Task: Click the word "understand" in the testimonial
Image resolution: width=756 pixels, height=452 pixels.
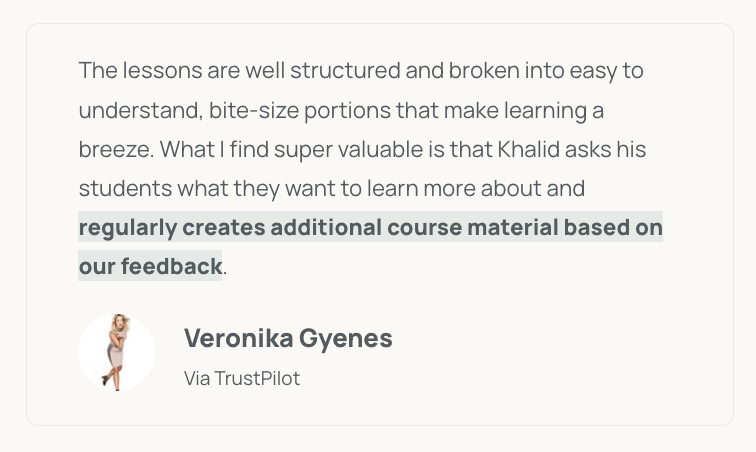Action: pyautogui.click(x=138, y=110)
